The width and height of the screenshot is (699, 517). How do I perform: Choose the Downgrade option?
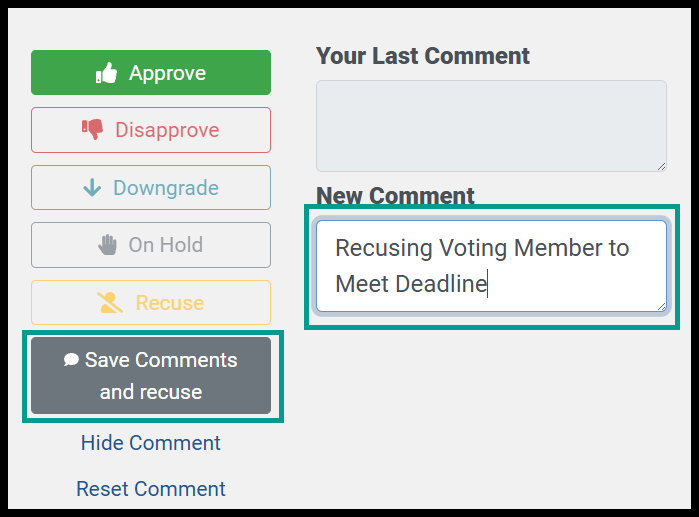[x=151, y=188]
